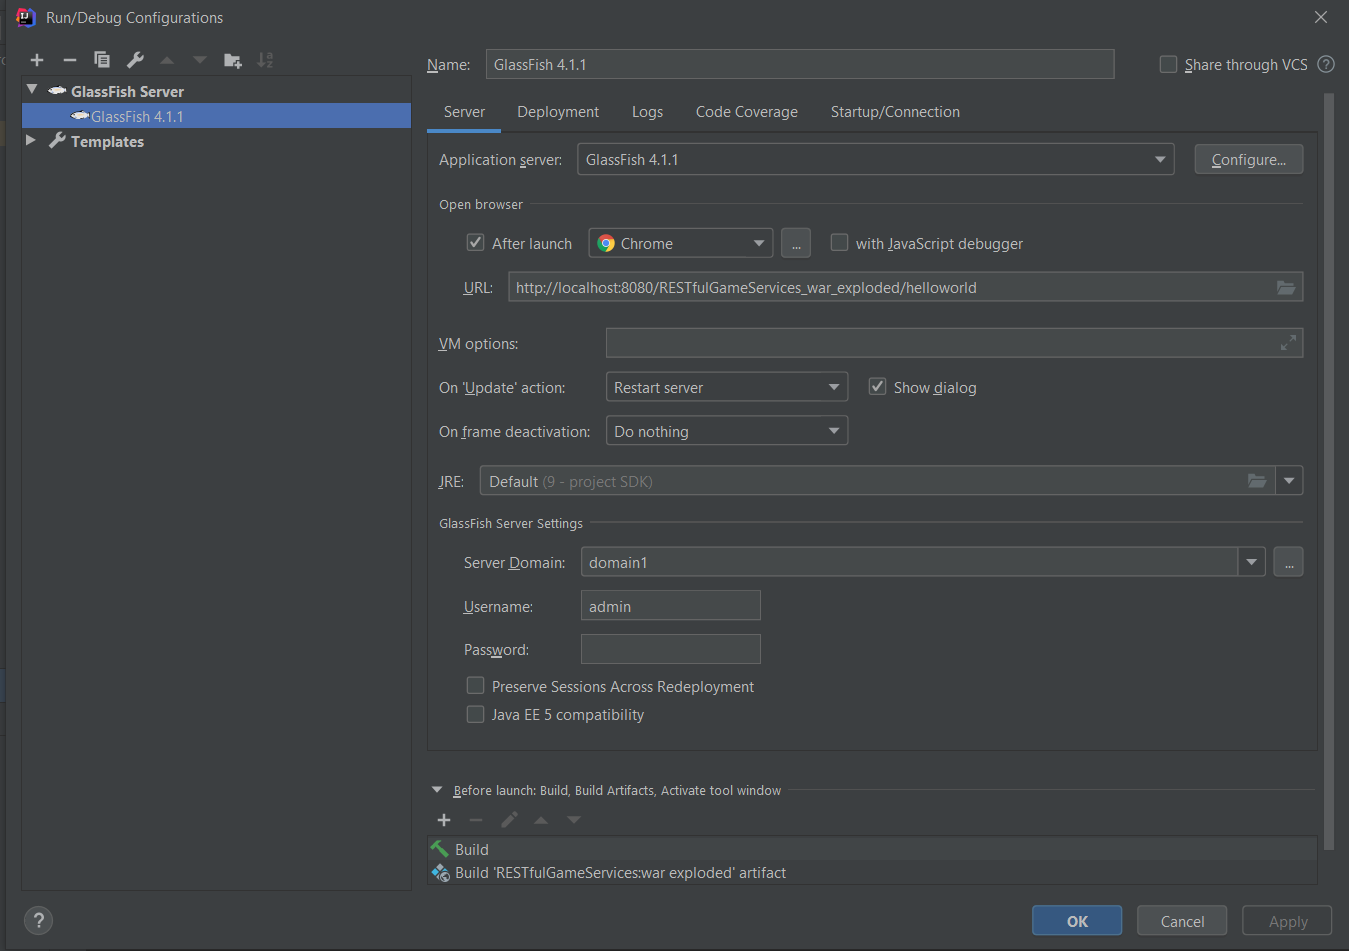Click the Apply button
The image size is (1349, 951).
tap(1287, 921)
